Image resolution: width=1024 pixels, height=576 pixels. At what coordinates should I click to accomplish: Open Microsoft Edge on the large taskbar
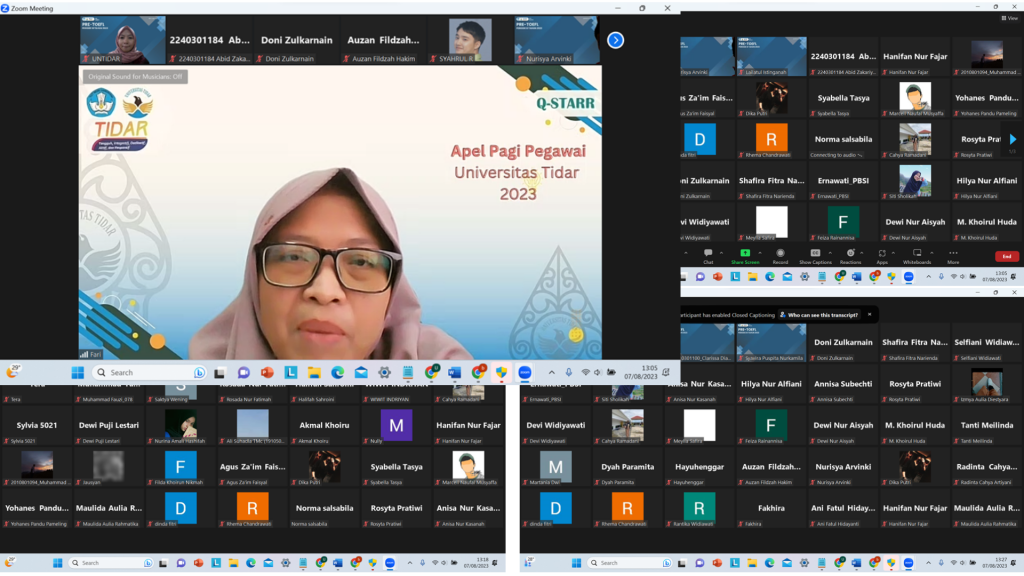(x=338, y=372)
